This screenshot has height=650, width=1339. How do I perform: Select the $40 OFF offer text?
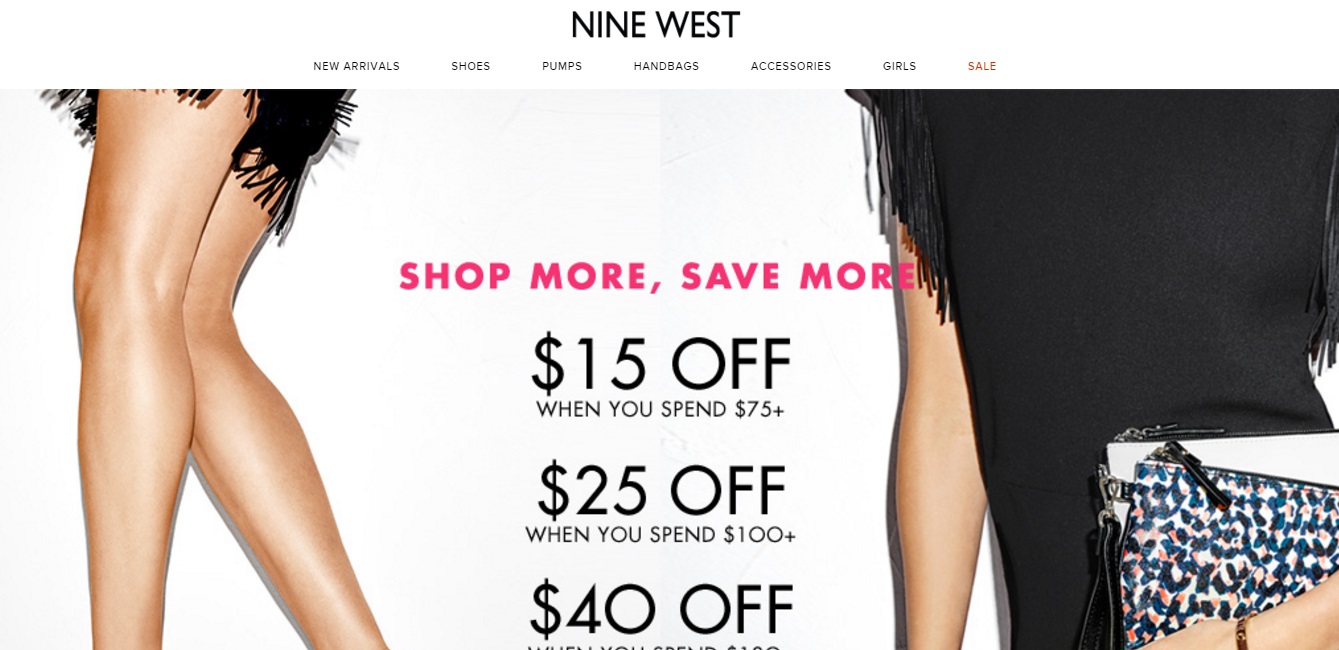(x=661, y=609)
